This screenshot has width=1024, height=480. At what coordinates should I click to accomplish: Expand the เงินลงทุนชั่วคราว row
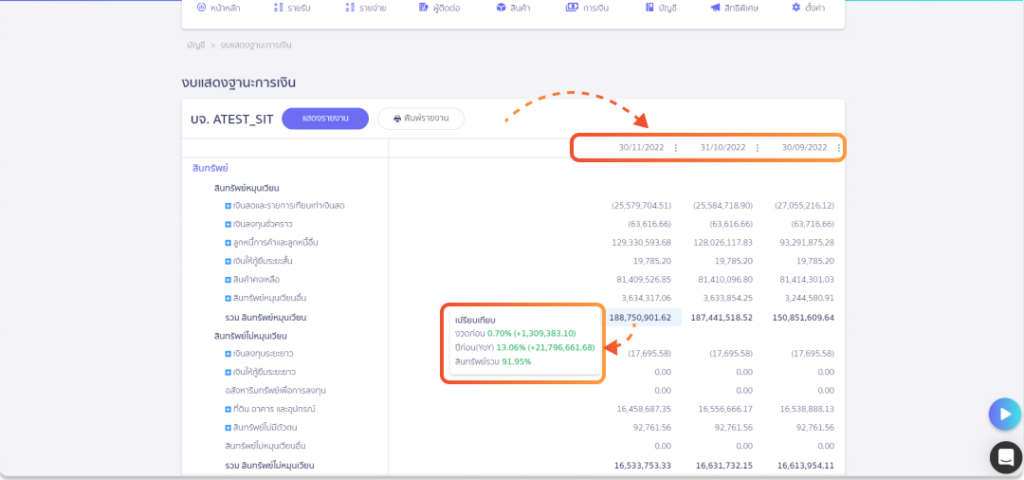click(x=228, y=224)
